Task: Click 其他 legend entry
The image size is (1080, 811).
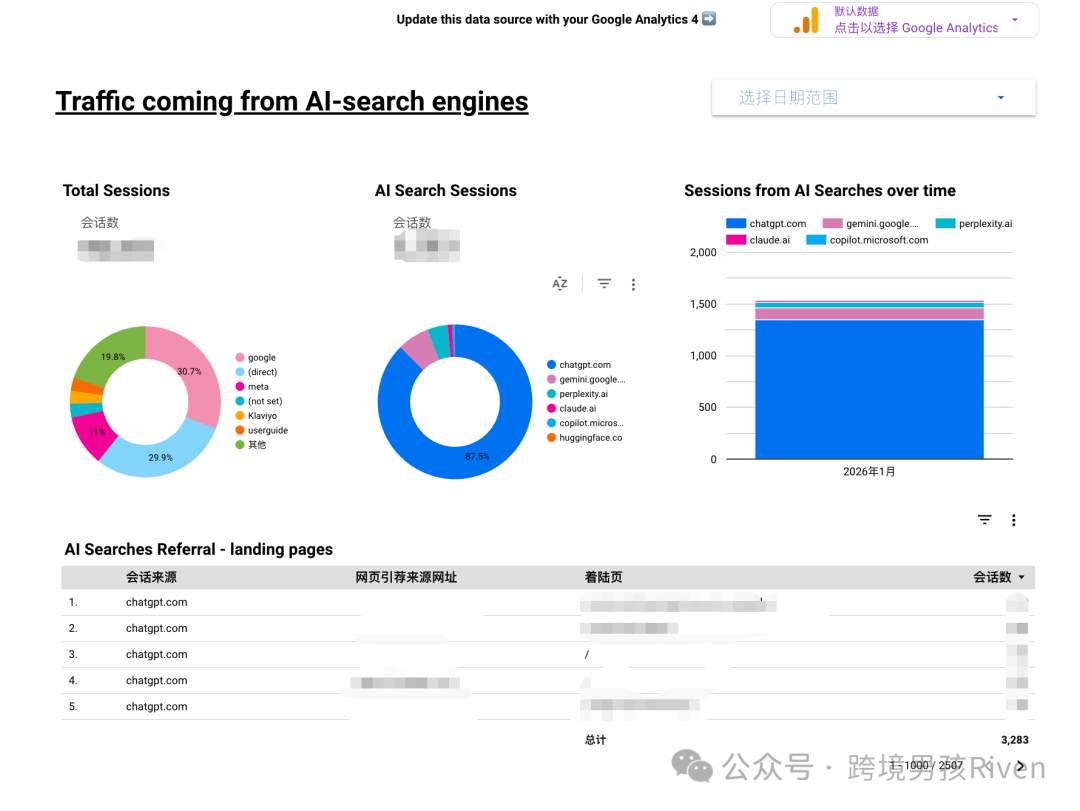Action: tap(251, 444)
